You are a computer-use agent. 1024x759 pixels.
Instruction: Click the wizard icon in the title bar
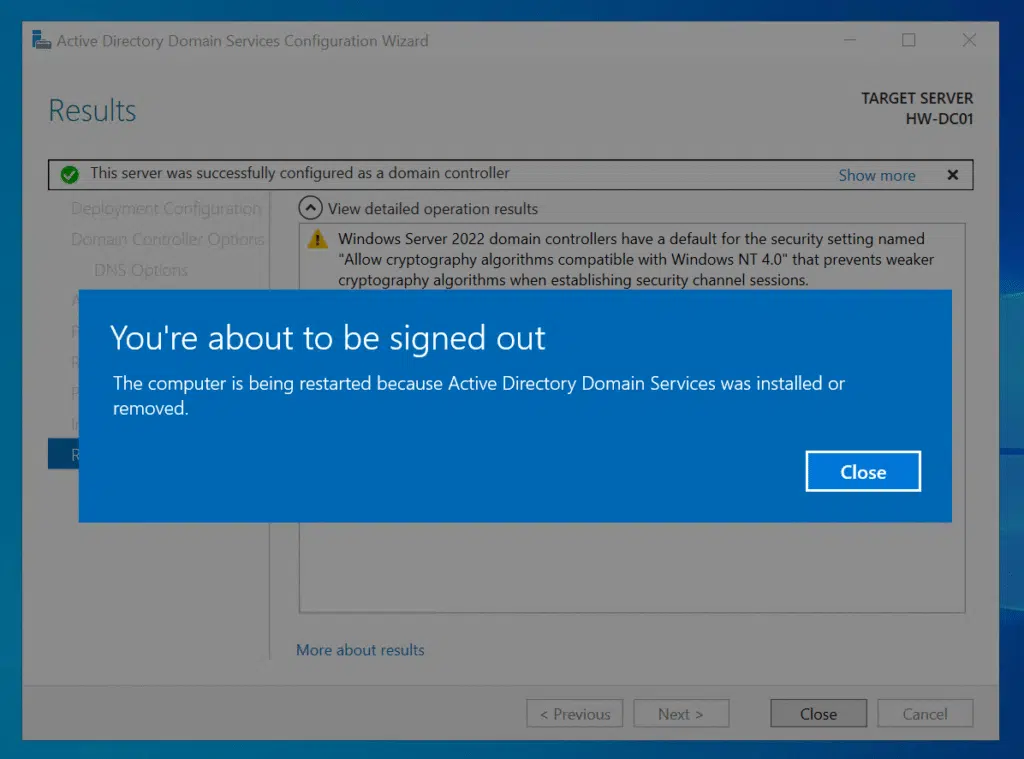tap(41, 41)
